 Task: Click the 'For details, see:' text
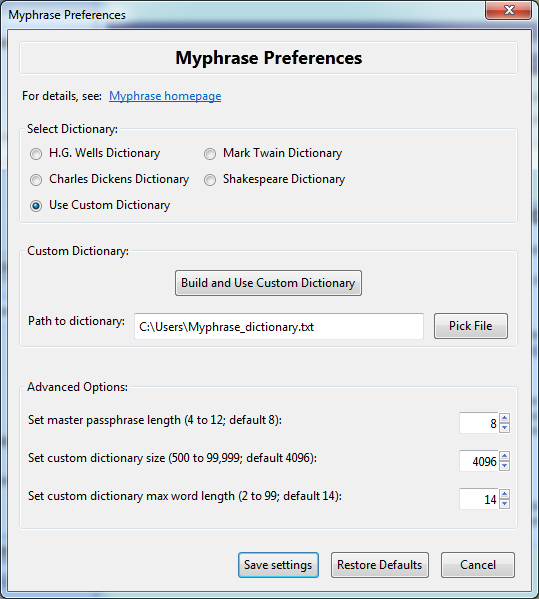point(62,96)
